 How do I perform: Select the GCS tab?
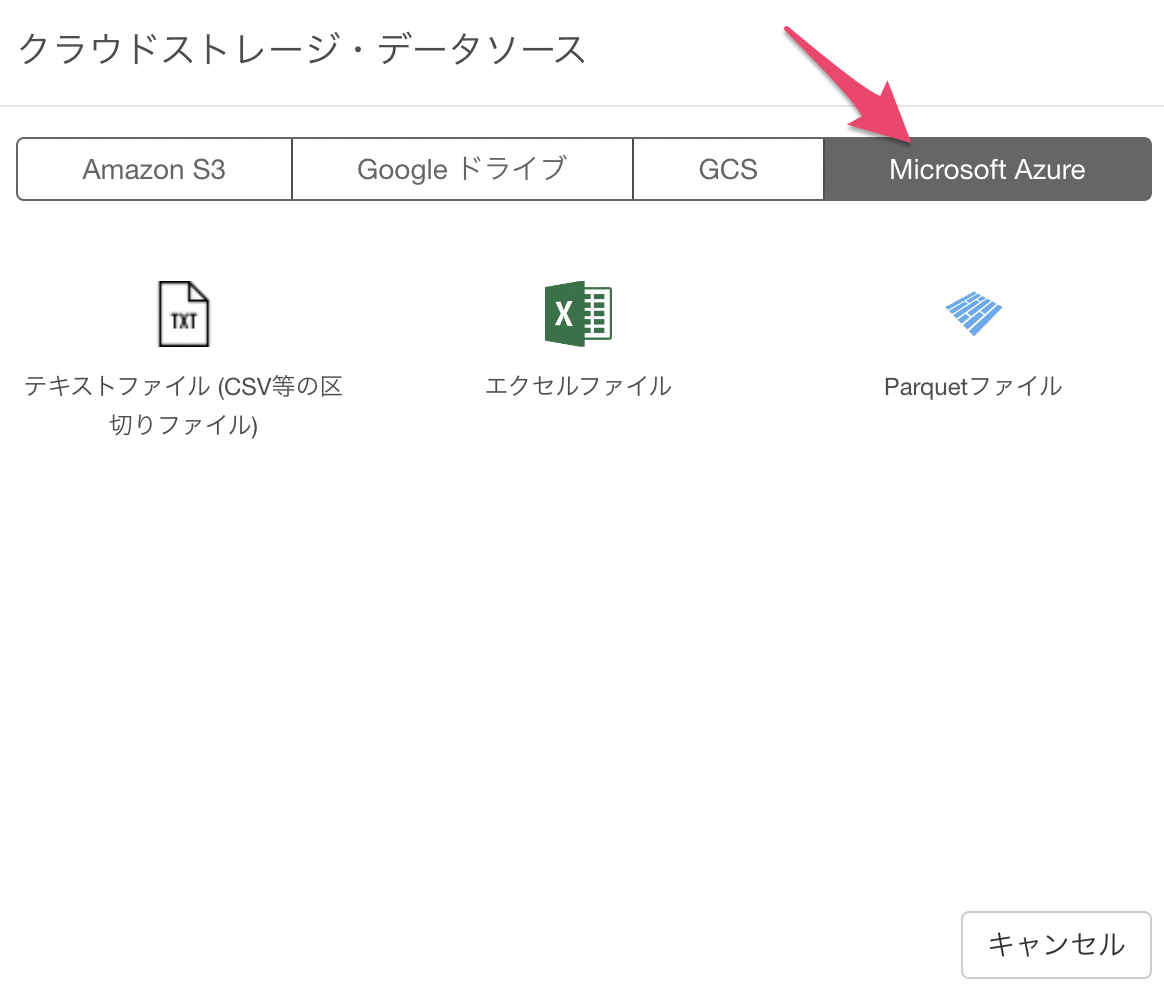728,169
